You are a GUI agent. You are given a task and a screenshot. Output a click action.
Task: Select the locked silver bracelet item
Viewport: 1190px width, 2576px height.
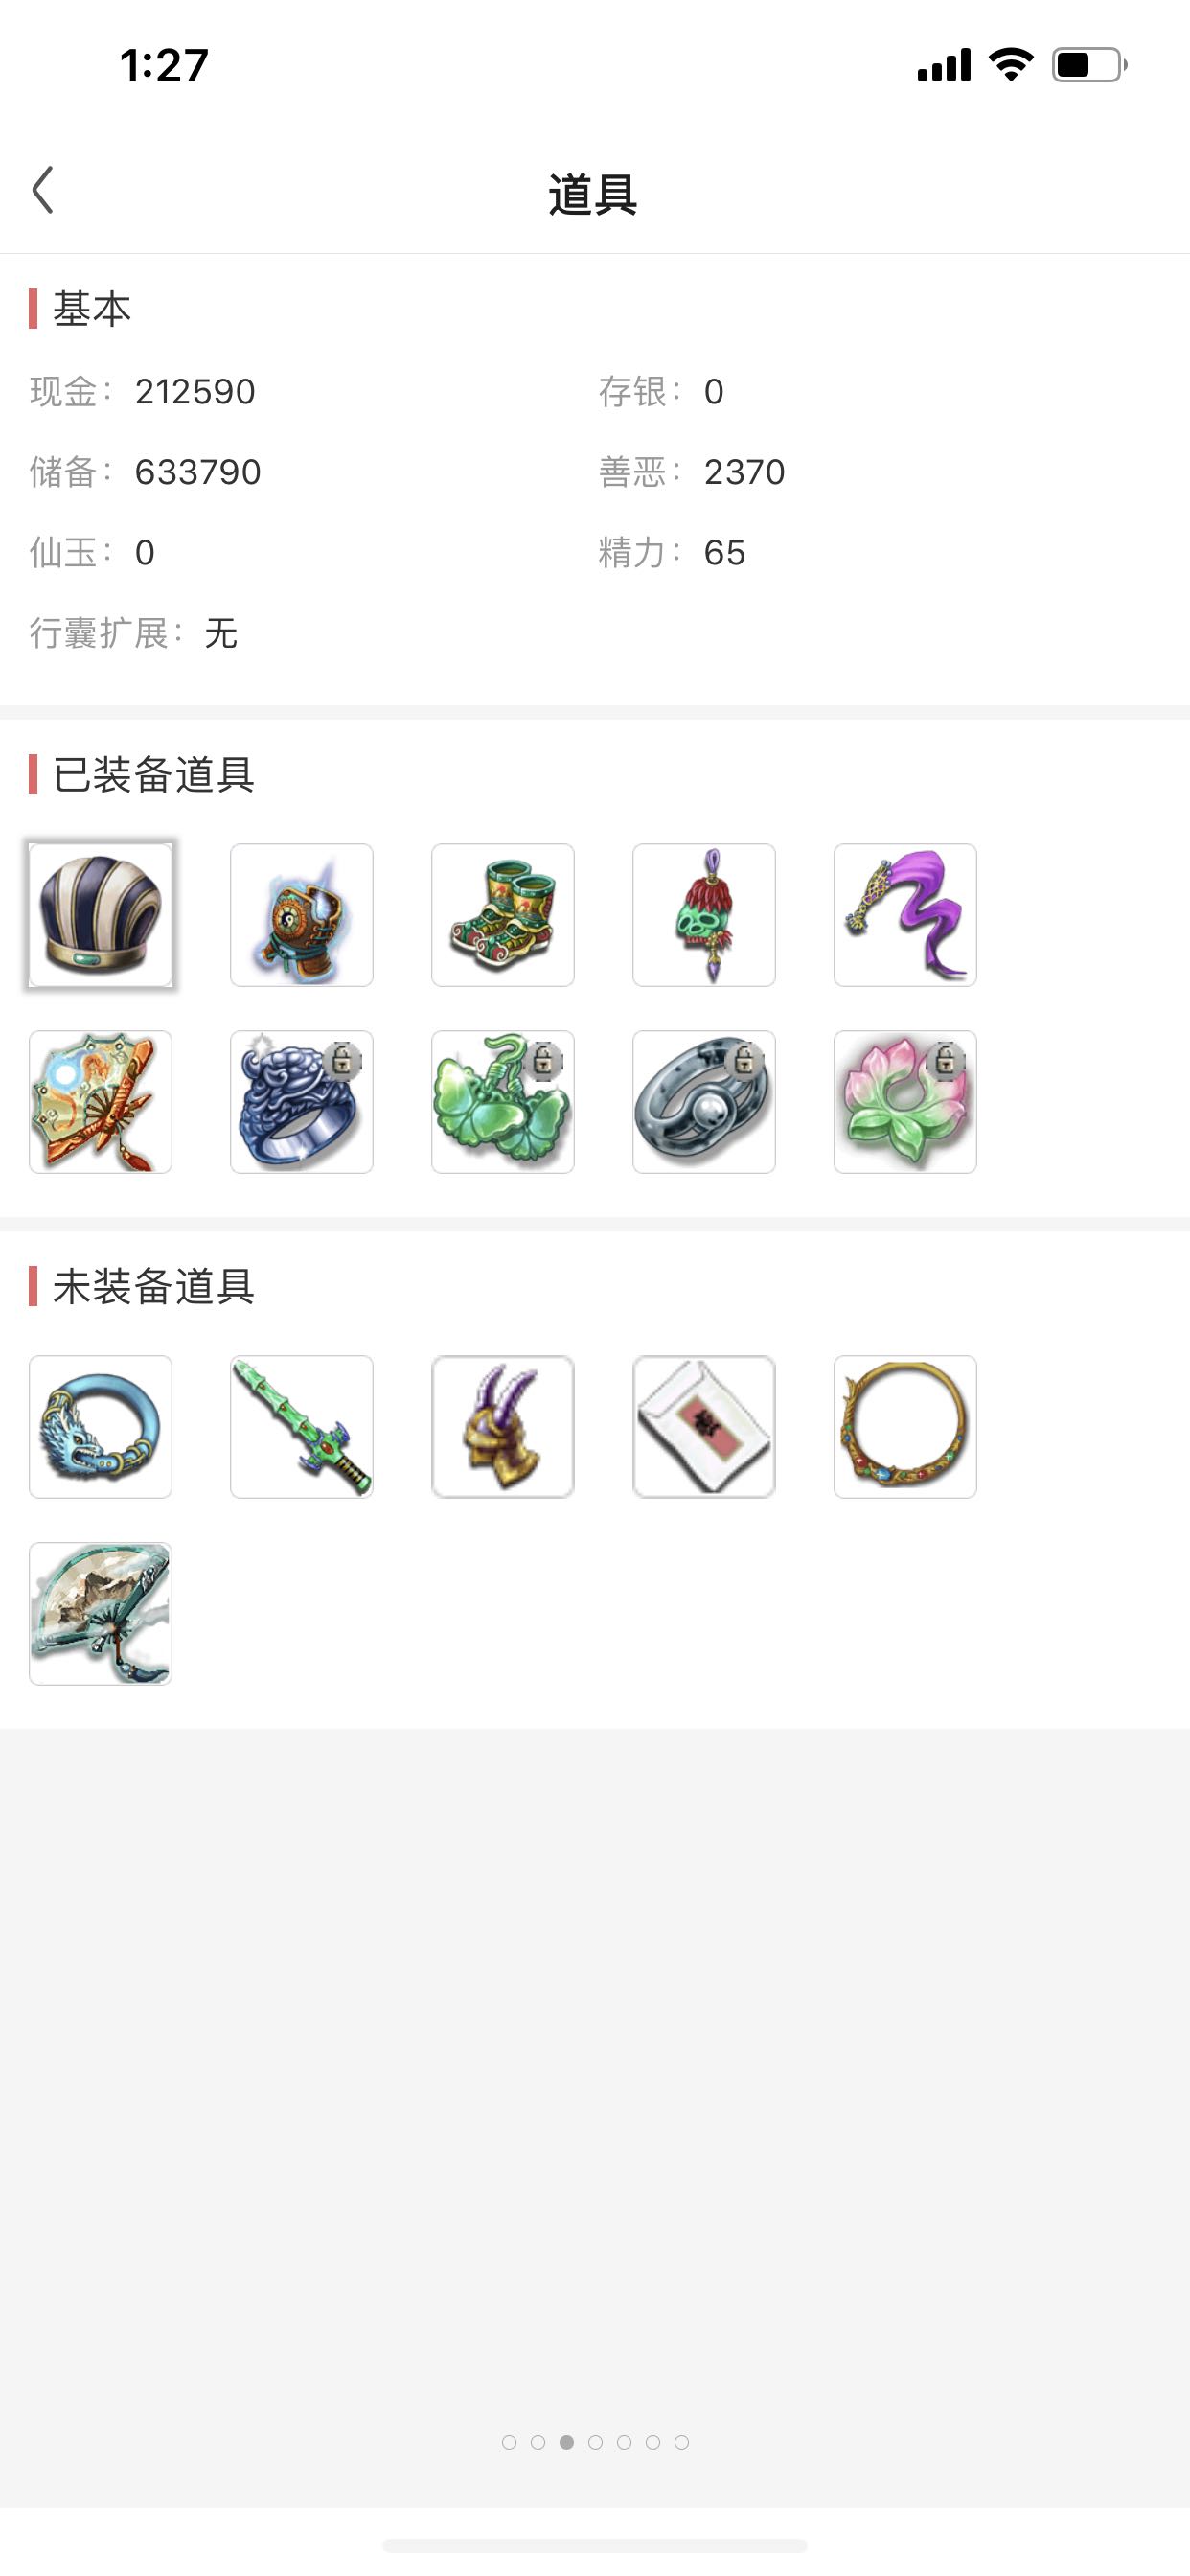click(704, 1102)
